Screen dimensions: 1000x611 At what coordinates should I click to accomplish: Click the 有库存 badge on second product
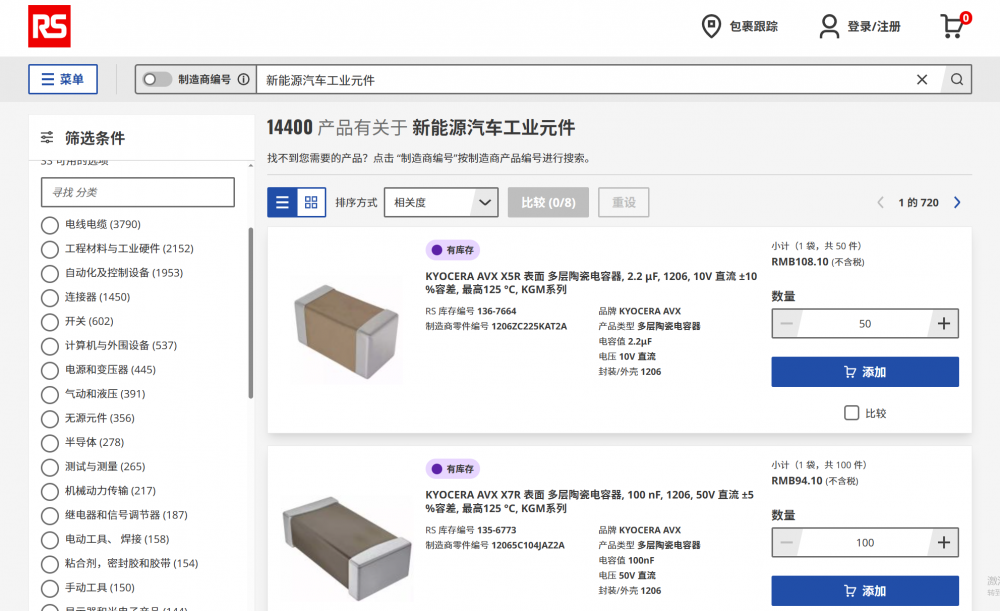click(453, 469)
